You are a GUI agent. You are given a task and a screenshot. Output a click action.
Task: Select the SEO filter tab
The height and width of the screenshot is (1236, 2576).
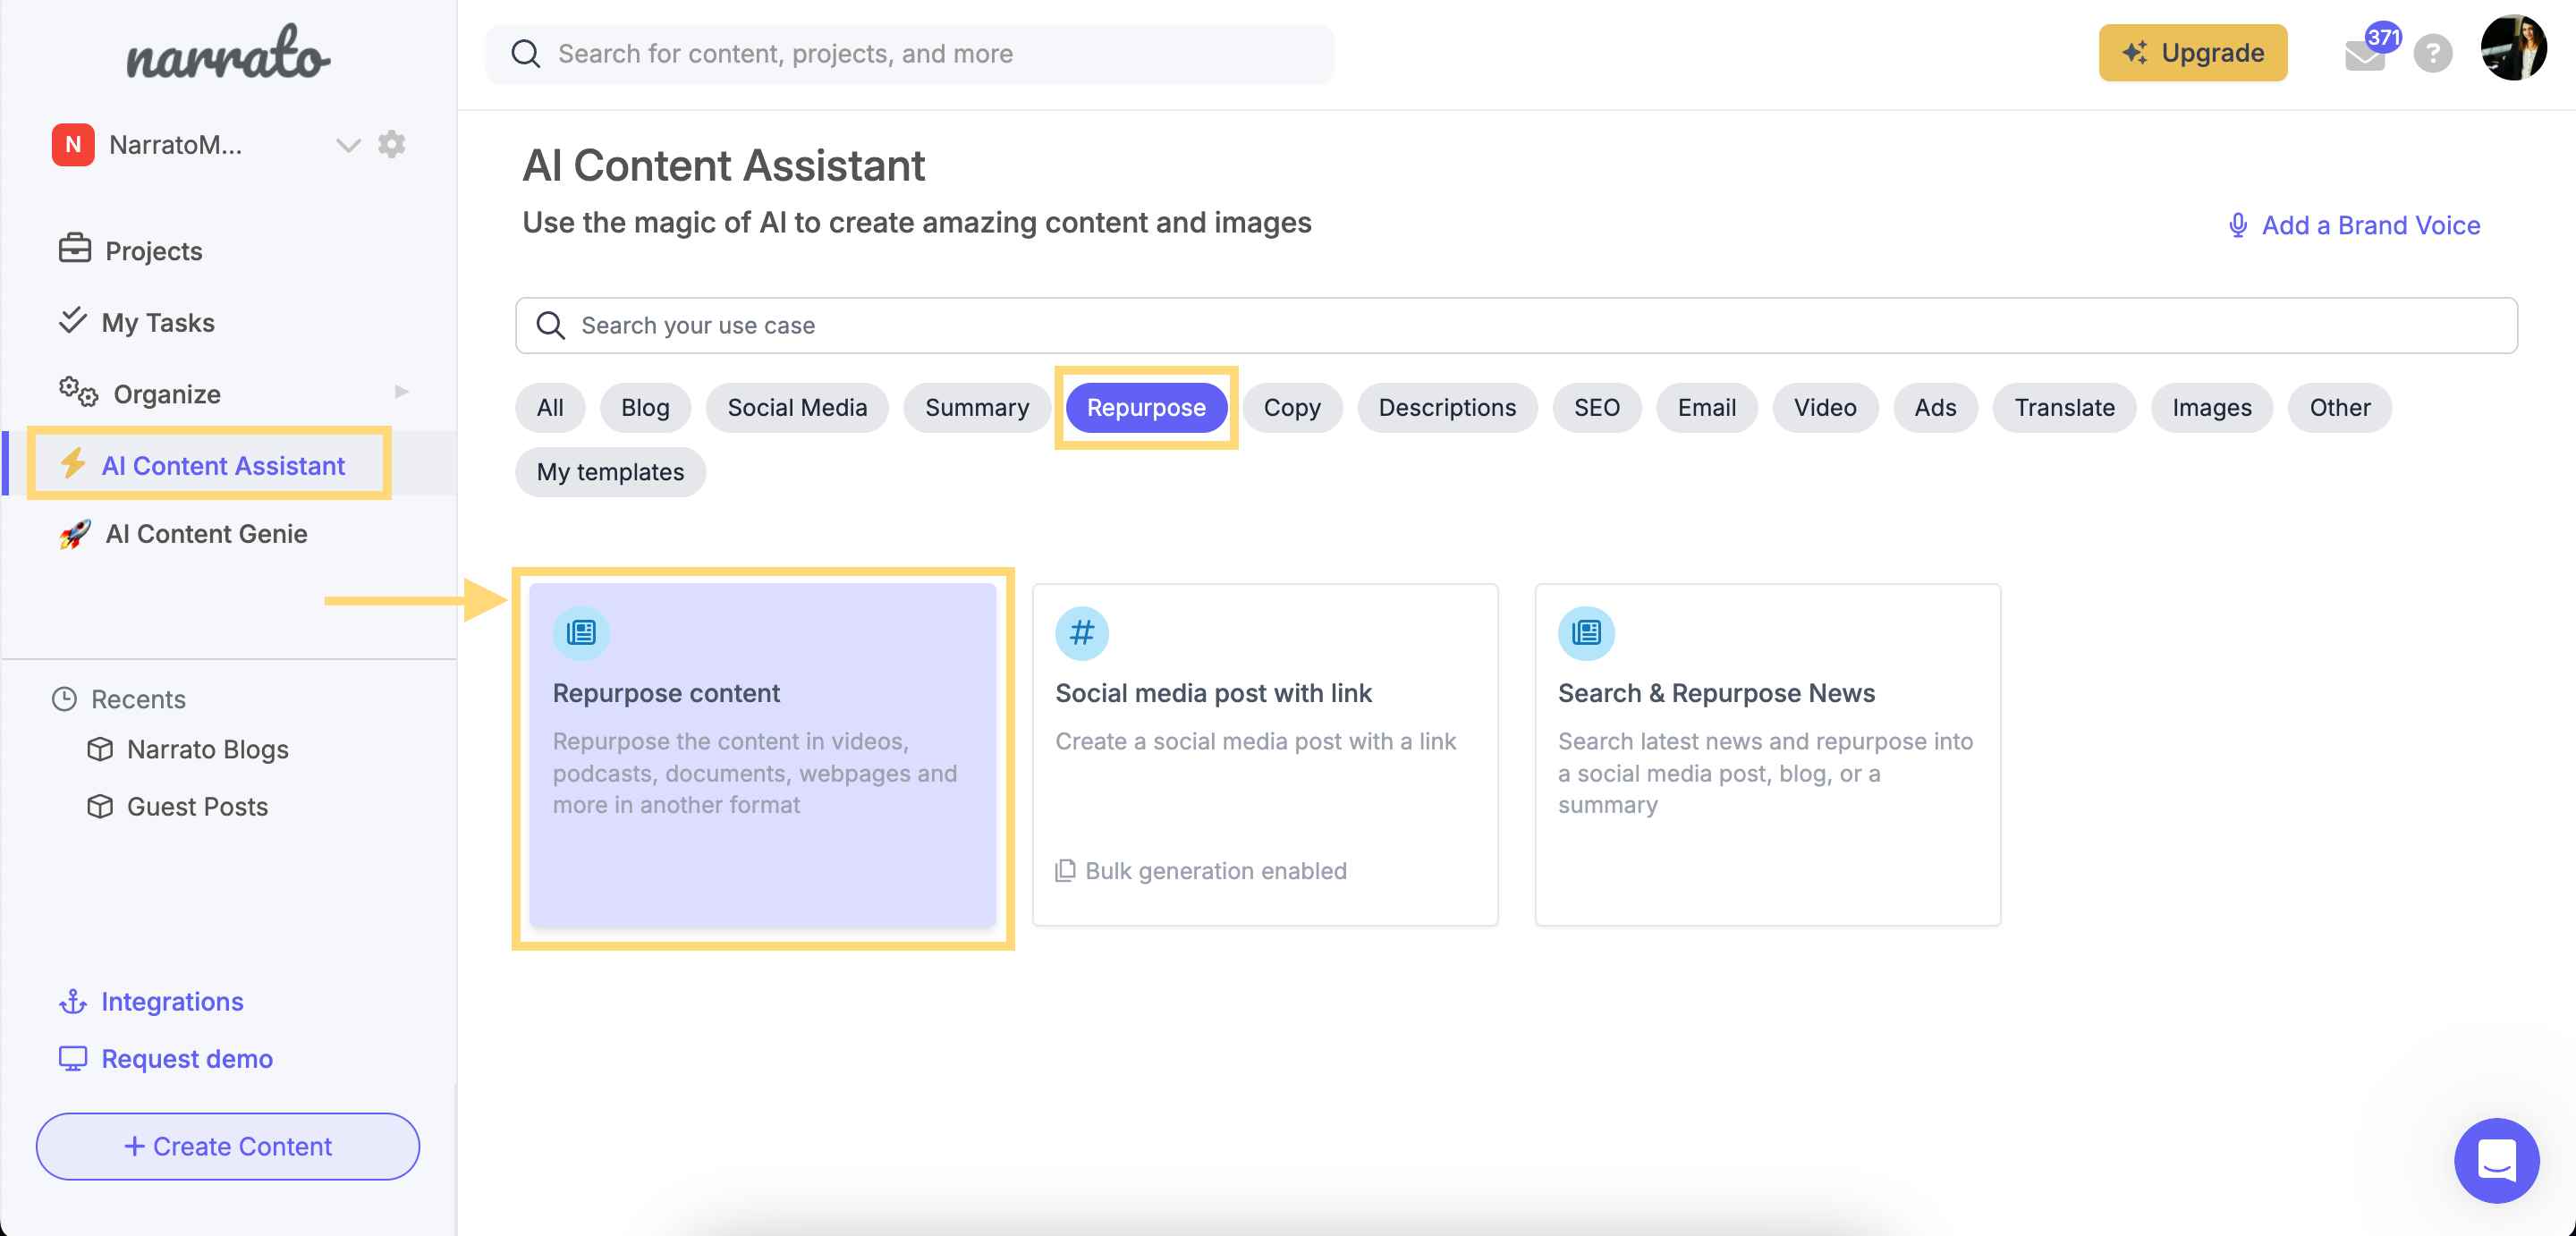1596,407
